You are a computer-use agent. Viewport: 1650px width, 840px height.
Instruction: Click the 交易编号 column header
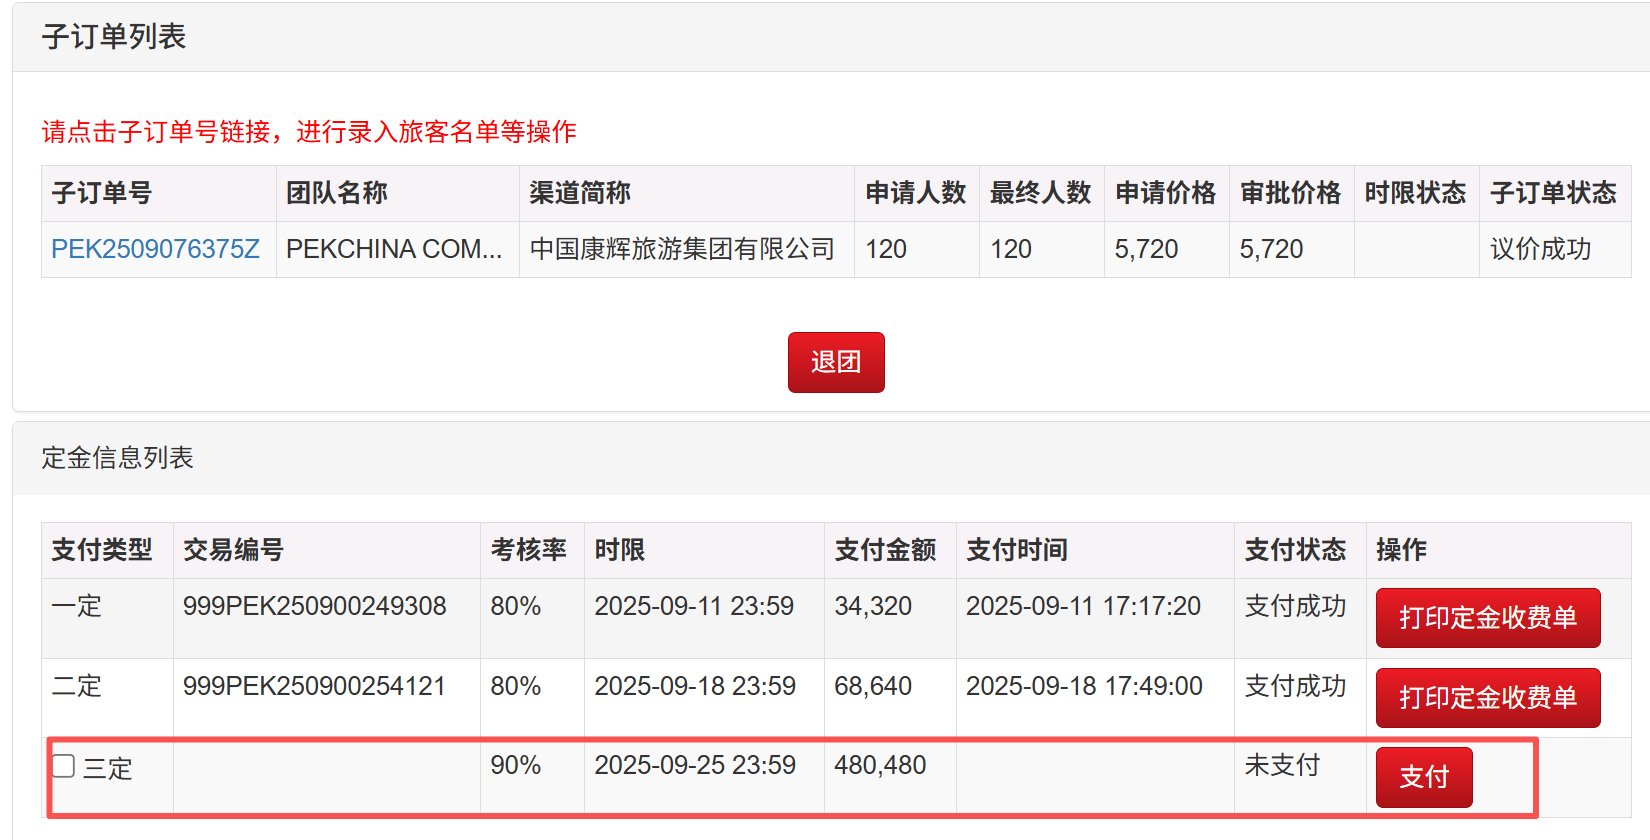233,550
